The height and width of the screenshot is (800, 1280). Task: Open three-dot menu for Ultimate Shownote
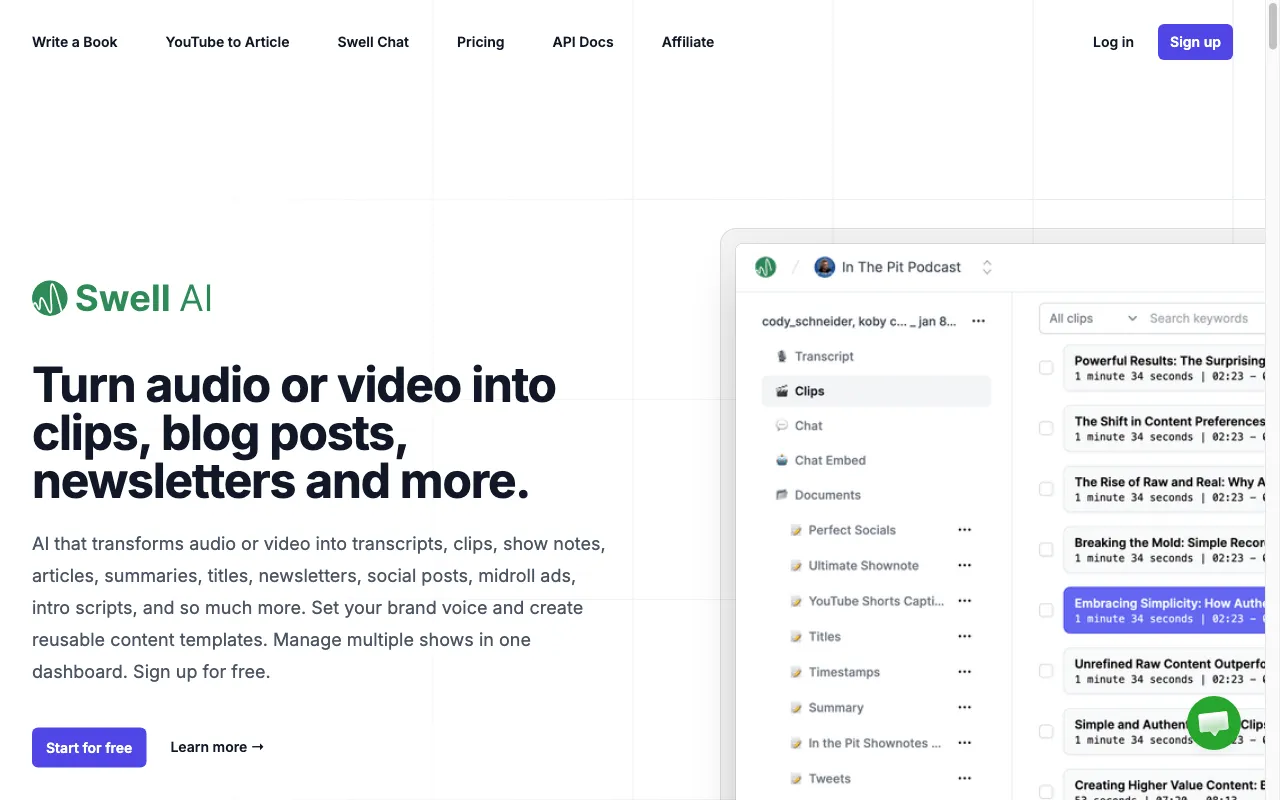(965, 565)
